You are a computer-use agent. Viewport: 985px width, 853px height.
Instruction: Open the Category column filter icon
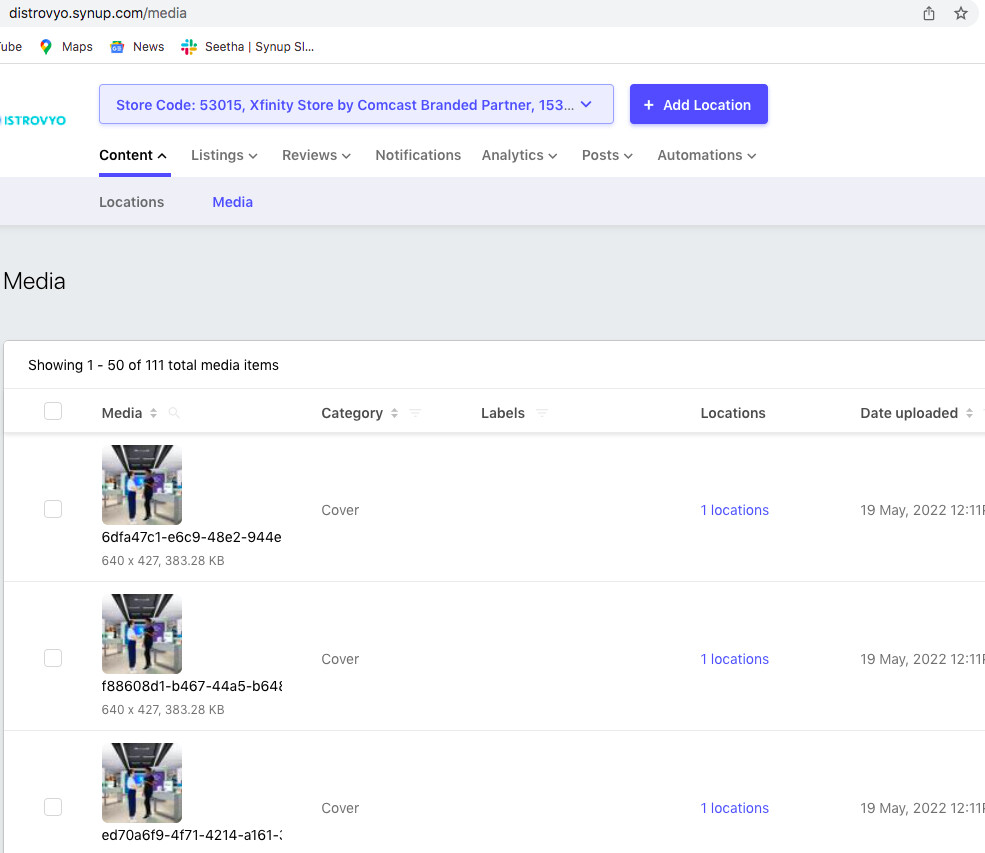coord(416,413)
